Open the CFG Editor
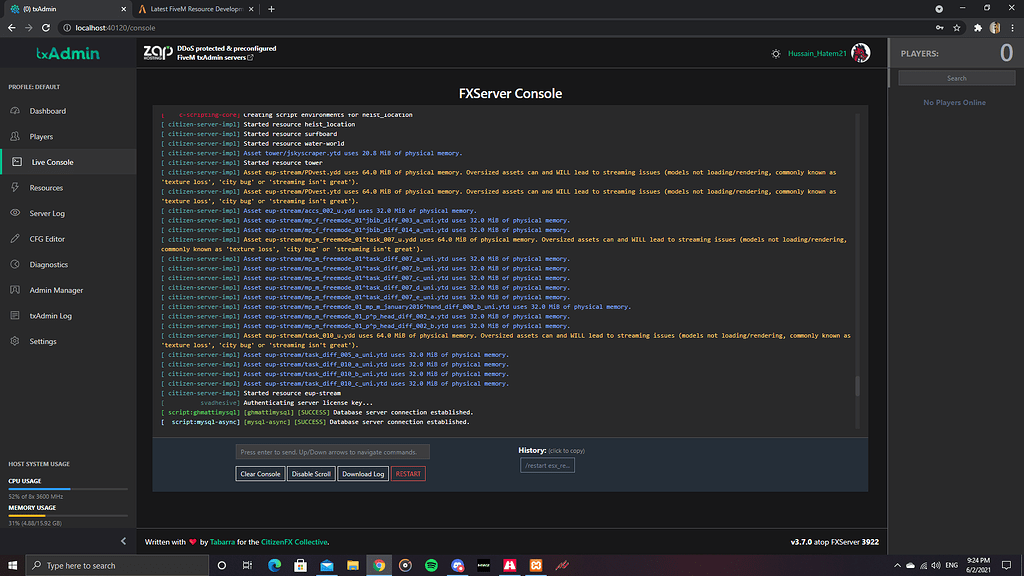 tap(47, 239)
